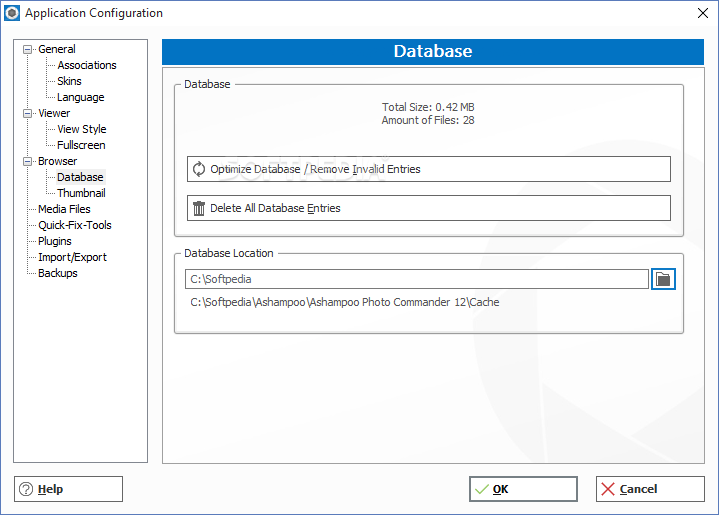Click the application icon in the title bar
The height and width of the screenshot is (515, 719).
12,13
